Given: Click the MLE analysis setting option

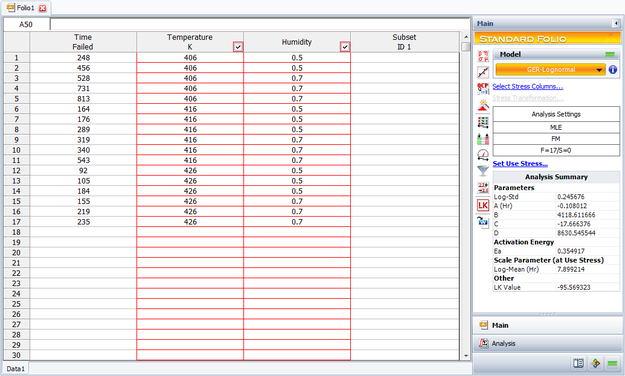Looking at the screenshot, I should pos(556,128).
